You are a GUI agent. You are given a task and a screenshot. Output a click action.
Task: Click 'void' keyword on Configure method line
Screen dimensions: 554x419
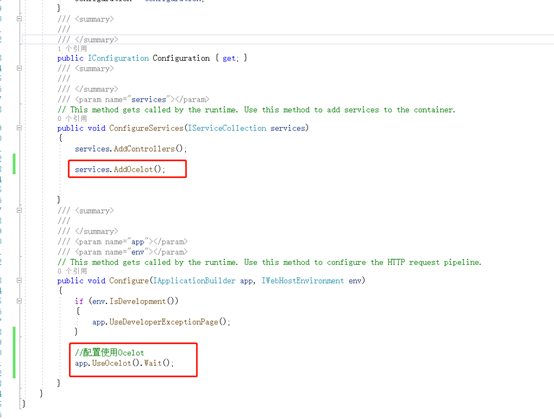coord(96,281)
